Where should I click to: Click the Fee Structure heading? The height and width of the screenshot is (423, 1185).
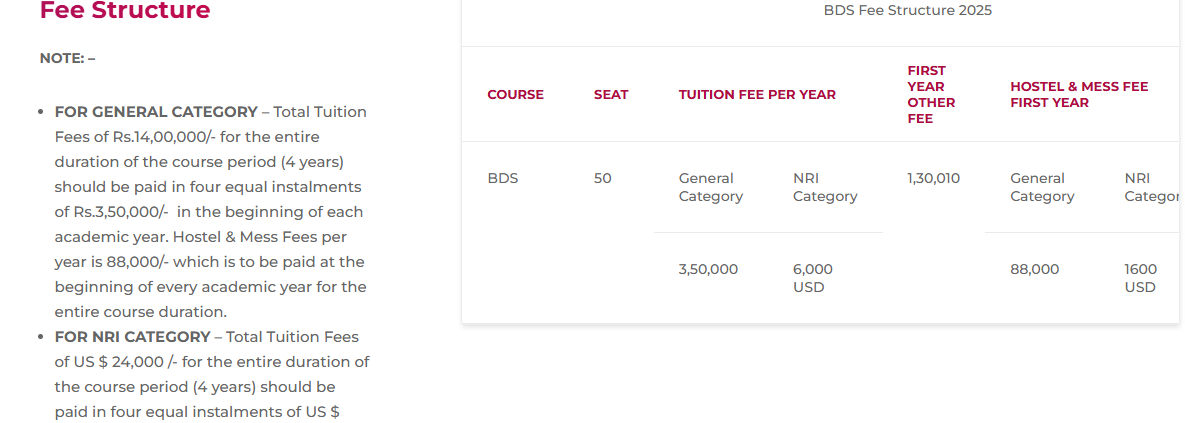(125, 11)
